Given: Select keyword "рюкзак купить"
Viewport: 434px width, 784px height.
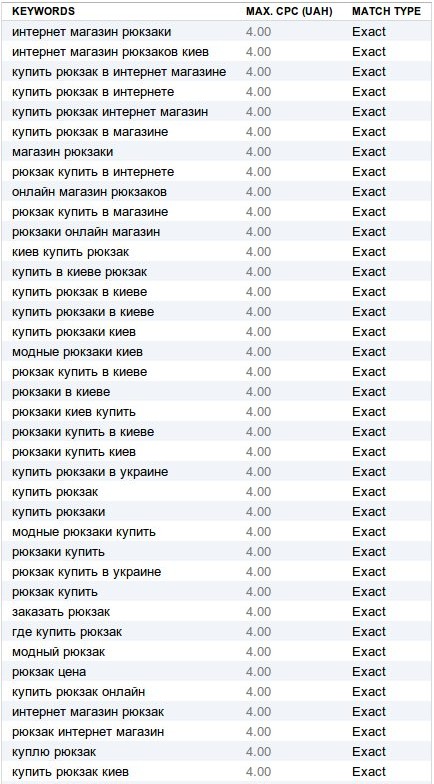Looking at the screenshot, I should coord(55,592).
